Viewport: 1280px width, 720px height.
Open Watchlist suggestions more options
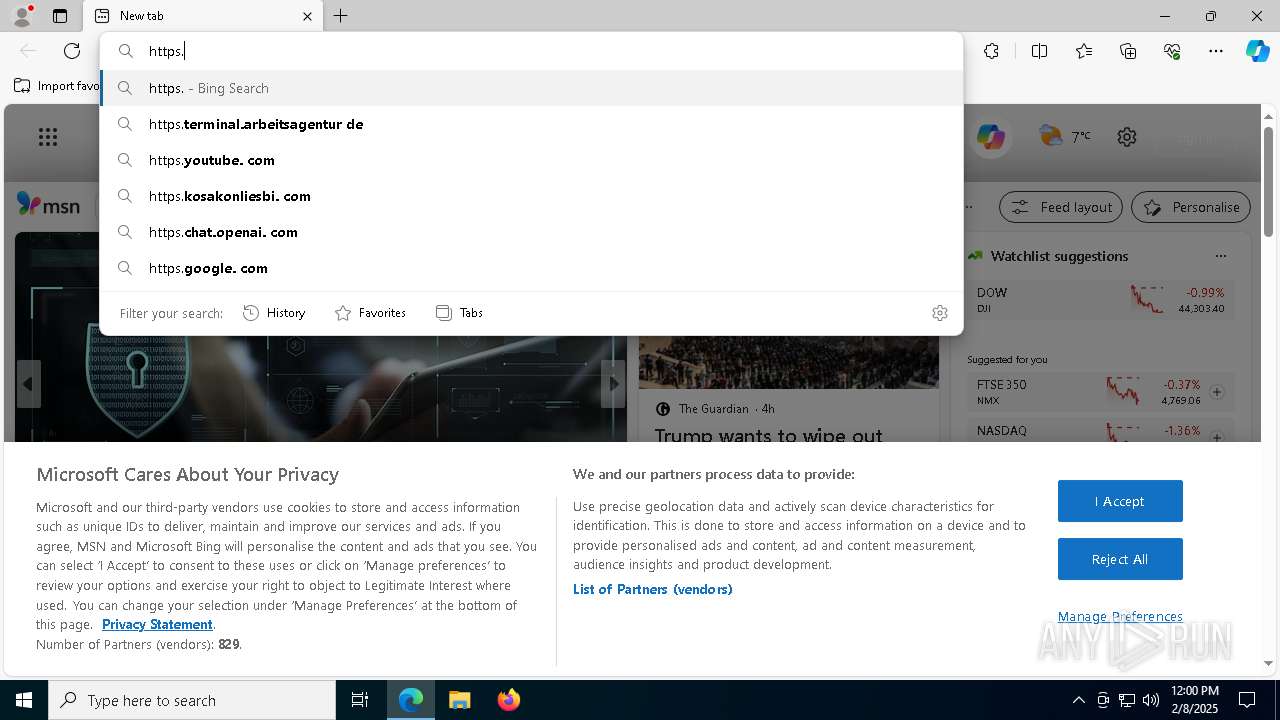[1220, 256]
